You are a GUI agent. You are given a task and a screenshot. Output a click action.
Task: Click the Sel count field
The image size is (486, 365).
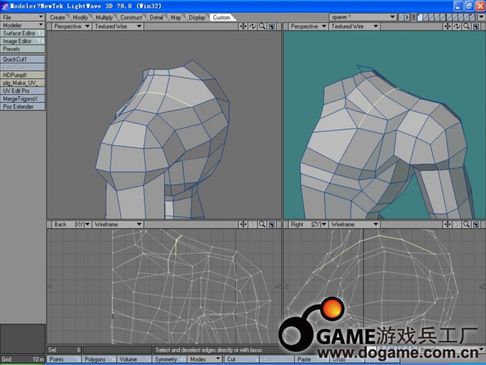tap(64, 350)
